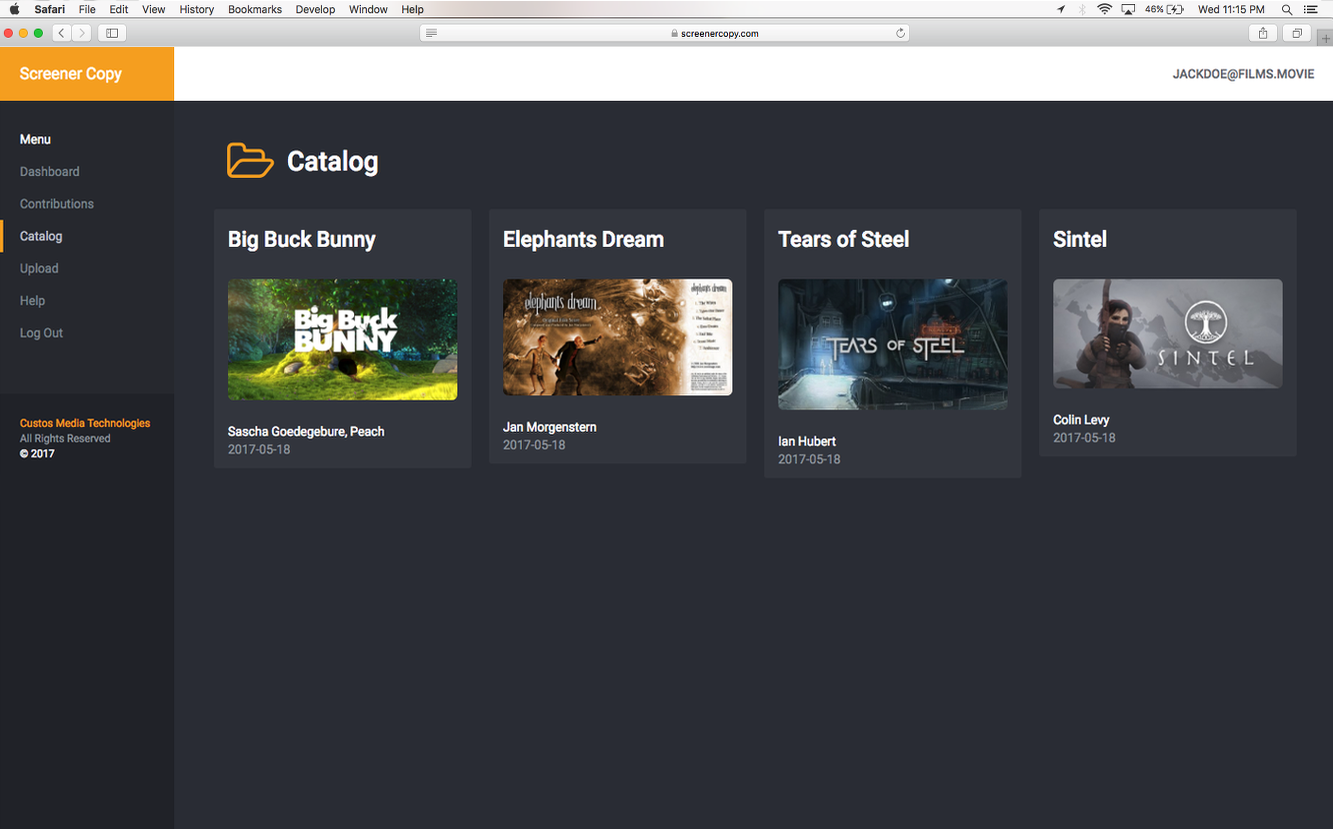Click the Screener Copy logo
Image resolution: width=1333 pixels, height=829 pixels.
pos(71,74)
